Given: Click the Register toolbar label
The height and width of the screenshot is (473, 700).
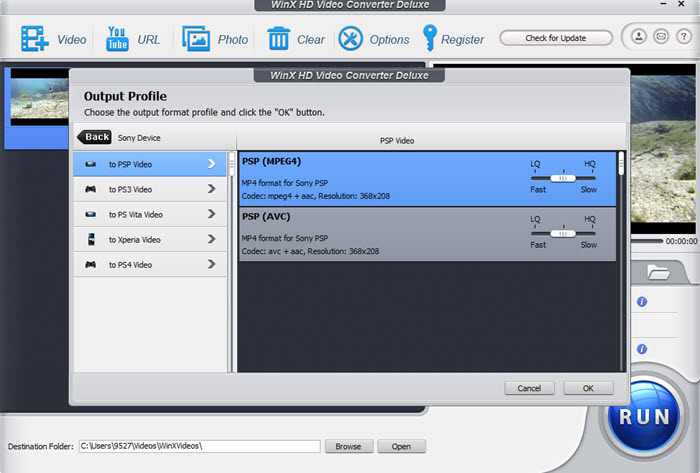Looking at the screenshot, I should click(x=462, y=40).
